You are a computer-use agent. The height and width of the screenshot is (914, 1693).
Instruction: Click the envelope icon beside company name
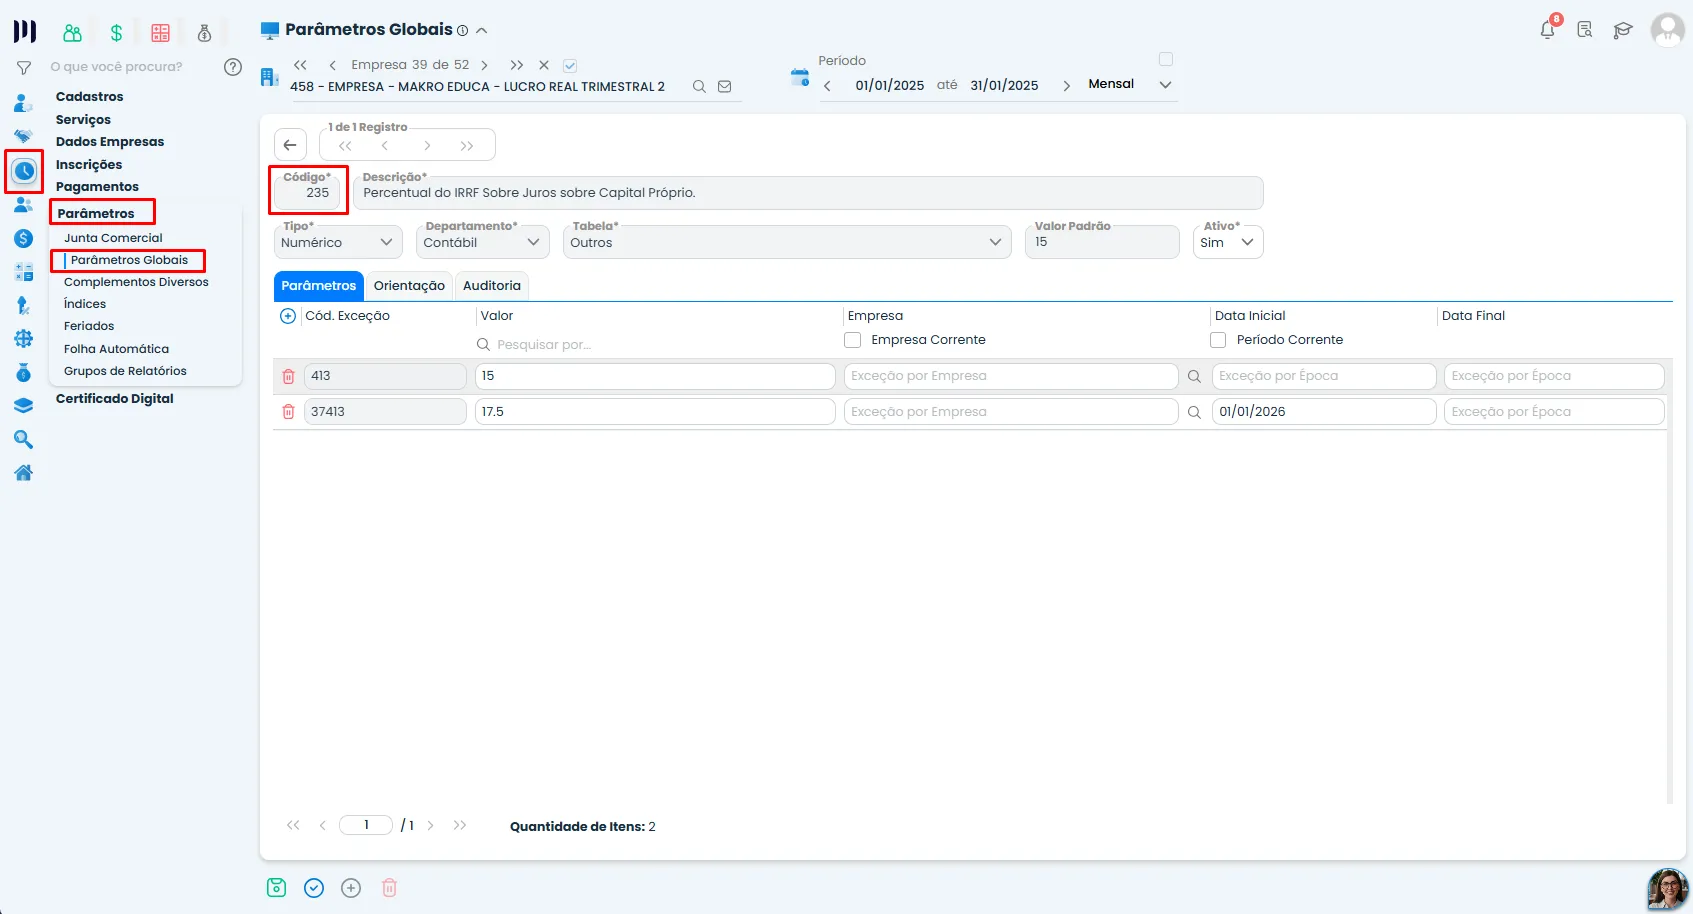pyautogui.click(x=725, y=87)
